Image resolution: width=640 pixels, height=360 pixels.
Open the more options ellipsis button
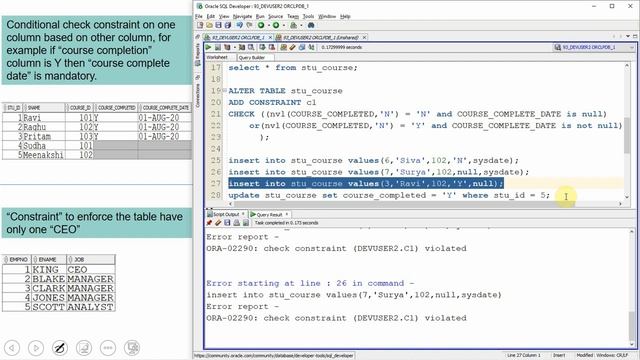(108, 348)
